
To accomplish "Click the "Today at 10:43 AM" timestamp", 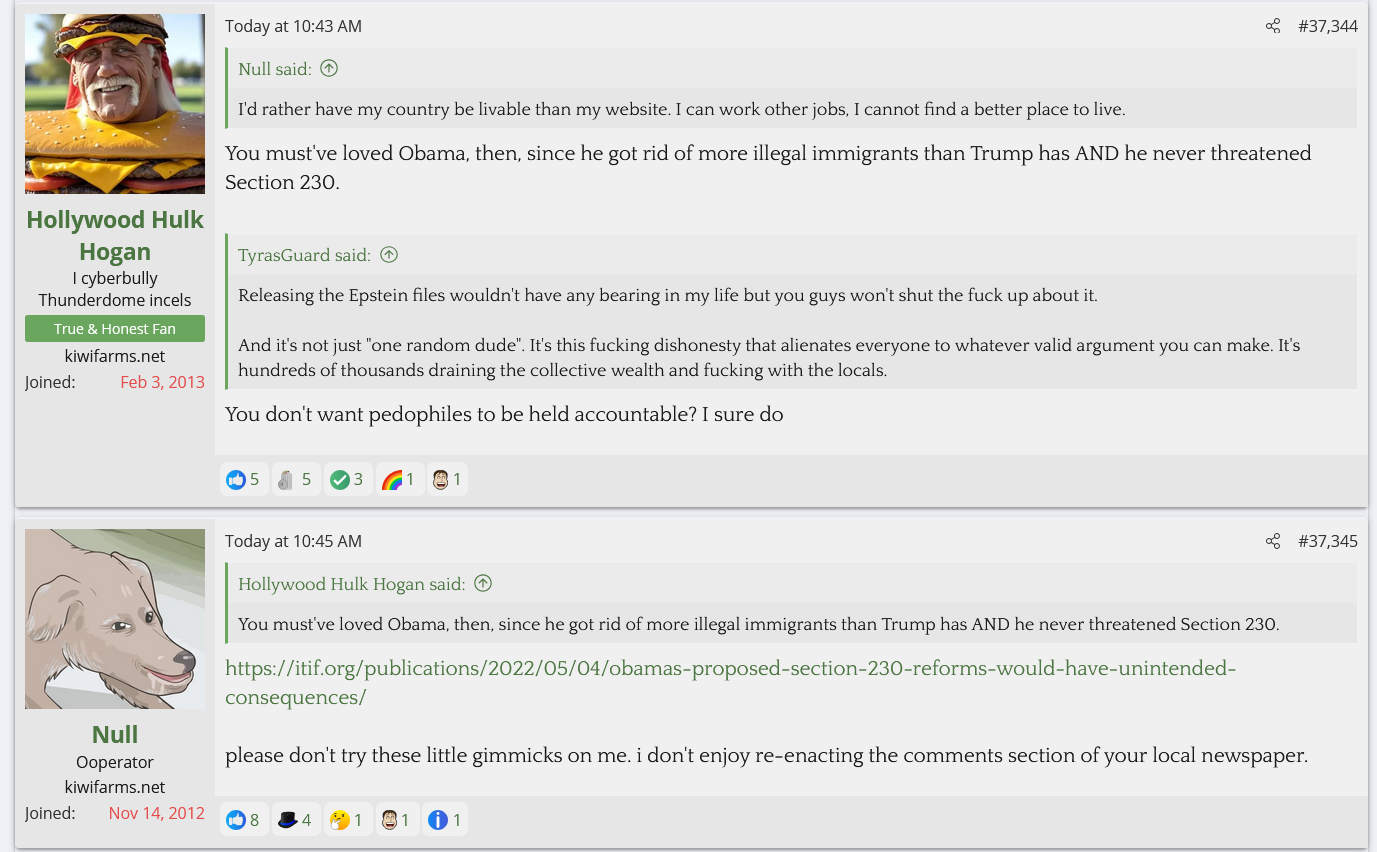I will pyautogui.click(x=293, y=27).
